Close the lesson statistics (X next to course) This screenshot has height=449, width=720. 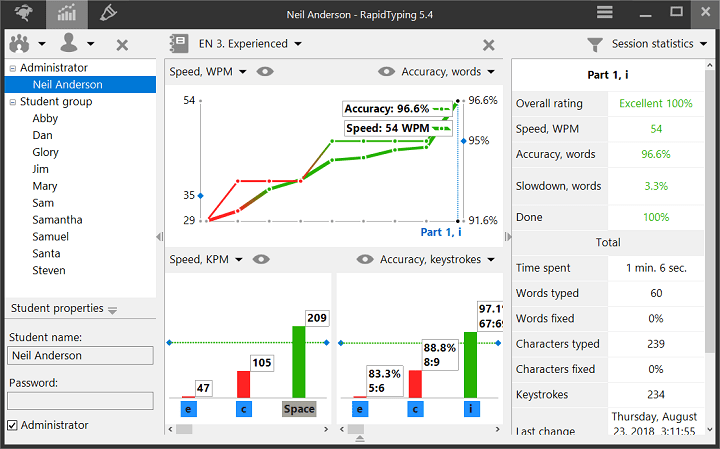(x=489, y=45)
